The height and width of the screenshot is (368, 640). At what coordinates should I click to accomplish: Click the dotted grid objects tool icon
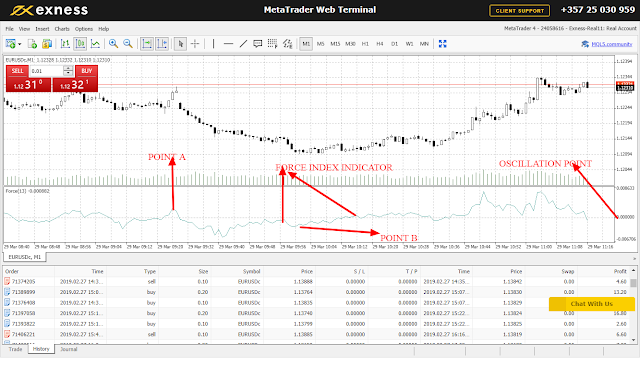pos(273,44)
